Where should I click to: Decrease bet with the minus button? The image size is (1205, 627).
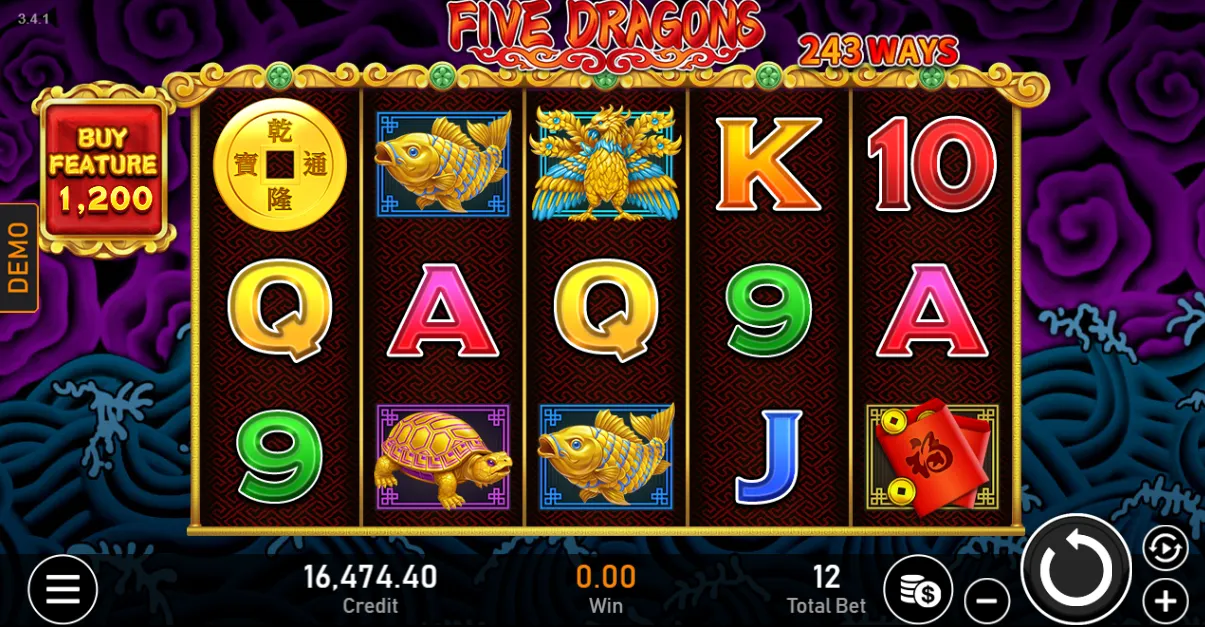pyautogui.click(x=987, y=602)
